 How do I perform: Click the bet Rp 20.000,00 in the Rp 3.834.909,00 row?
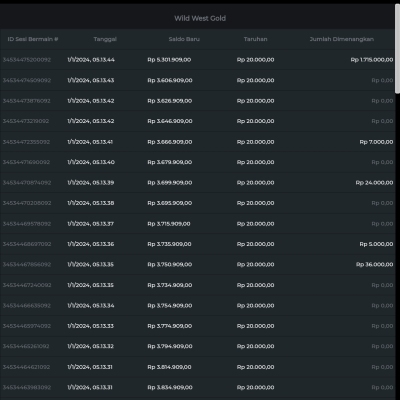[256, 387]
